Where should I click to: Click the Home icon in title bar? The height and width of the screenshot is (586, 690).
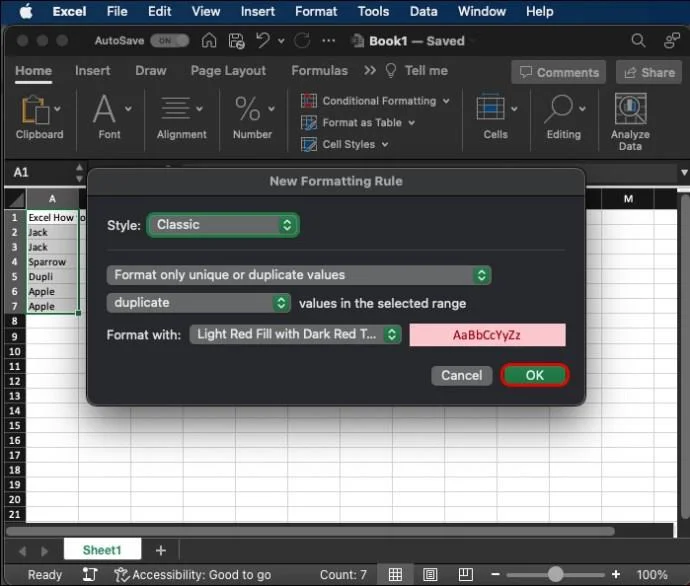[209, 41]
